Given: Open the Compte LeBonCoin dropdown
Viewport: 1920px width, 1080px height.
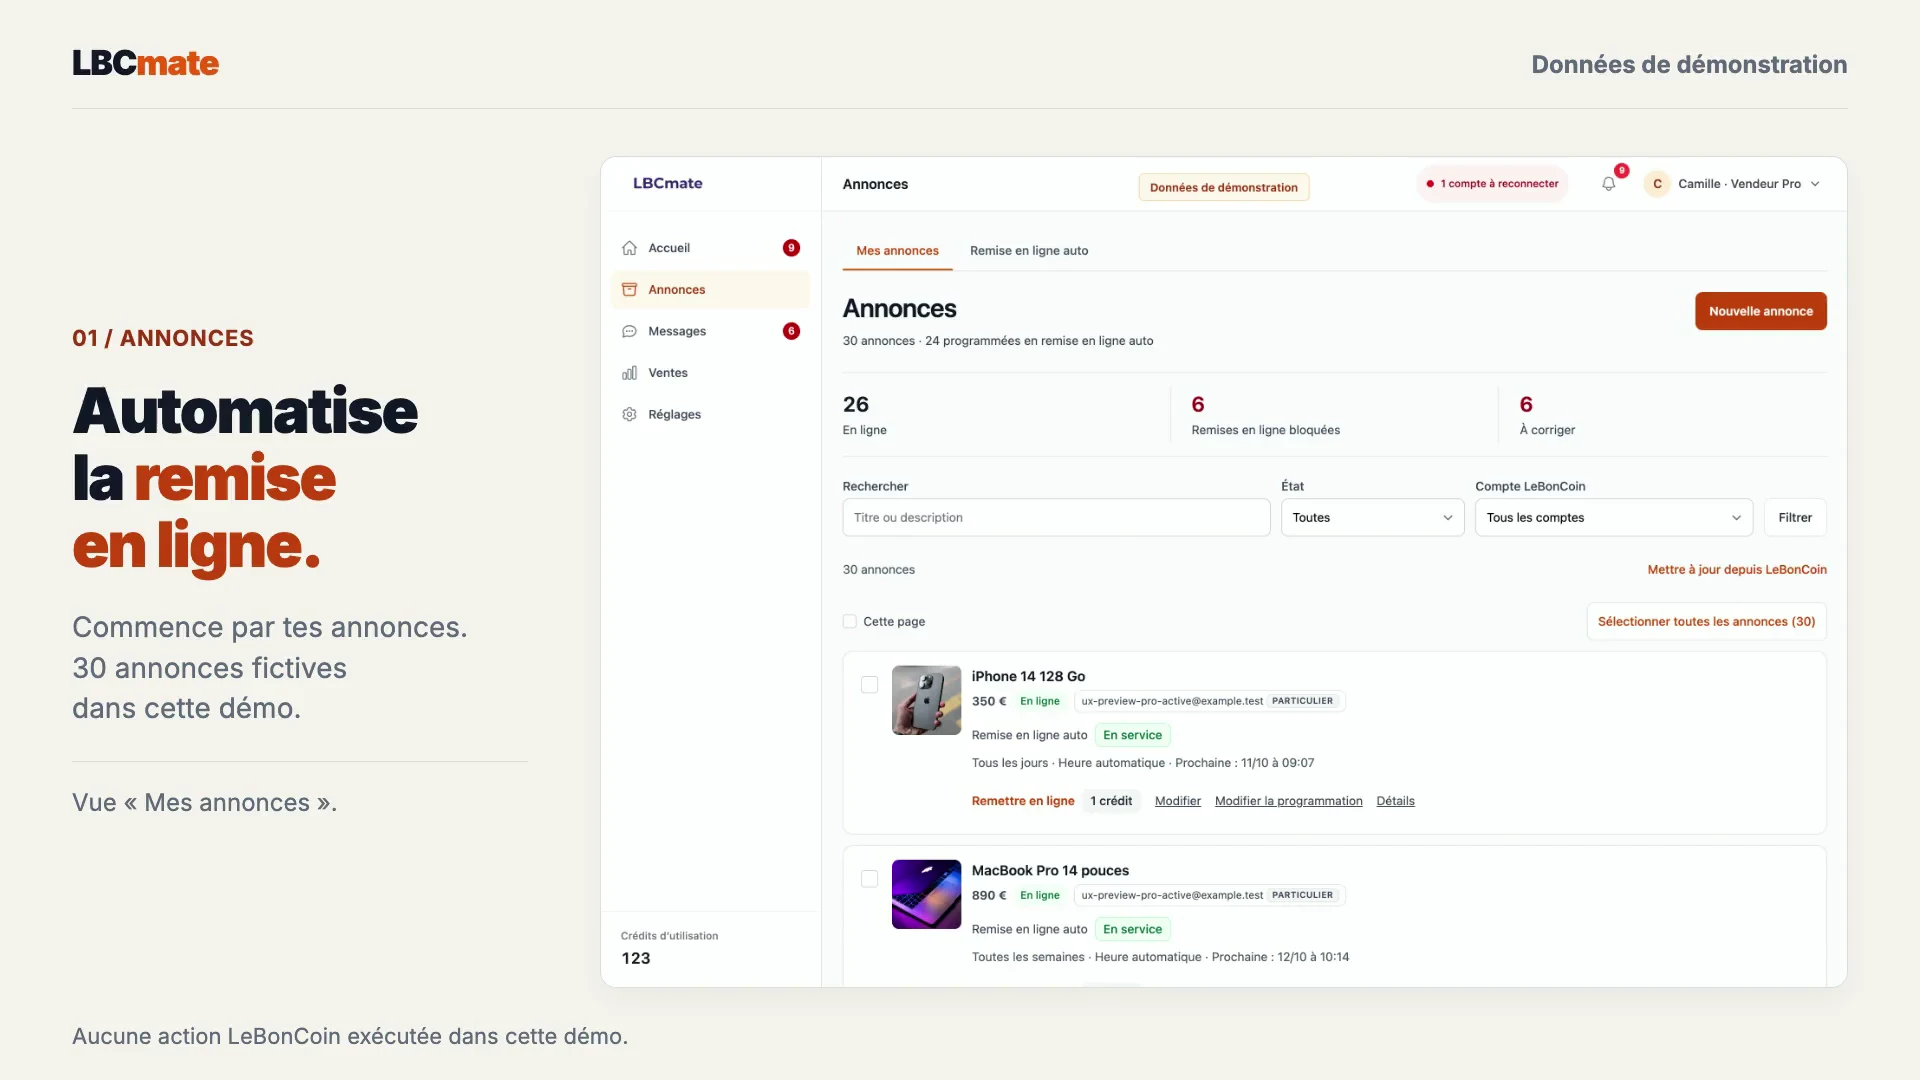Looking at the screenshot, I should (1613, 518).
